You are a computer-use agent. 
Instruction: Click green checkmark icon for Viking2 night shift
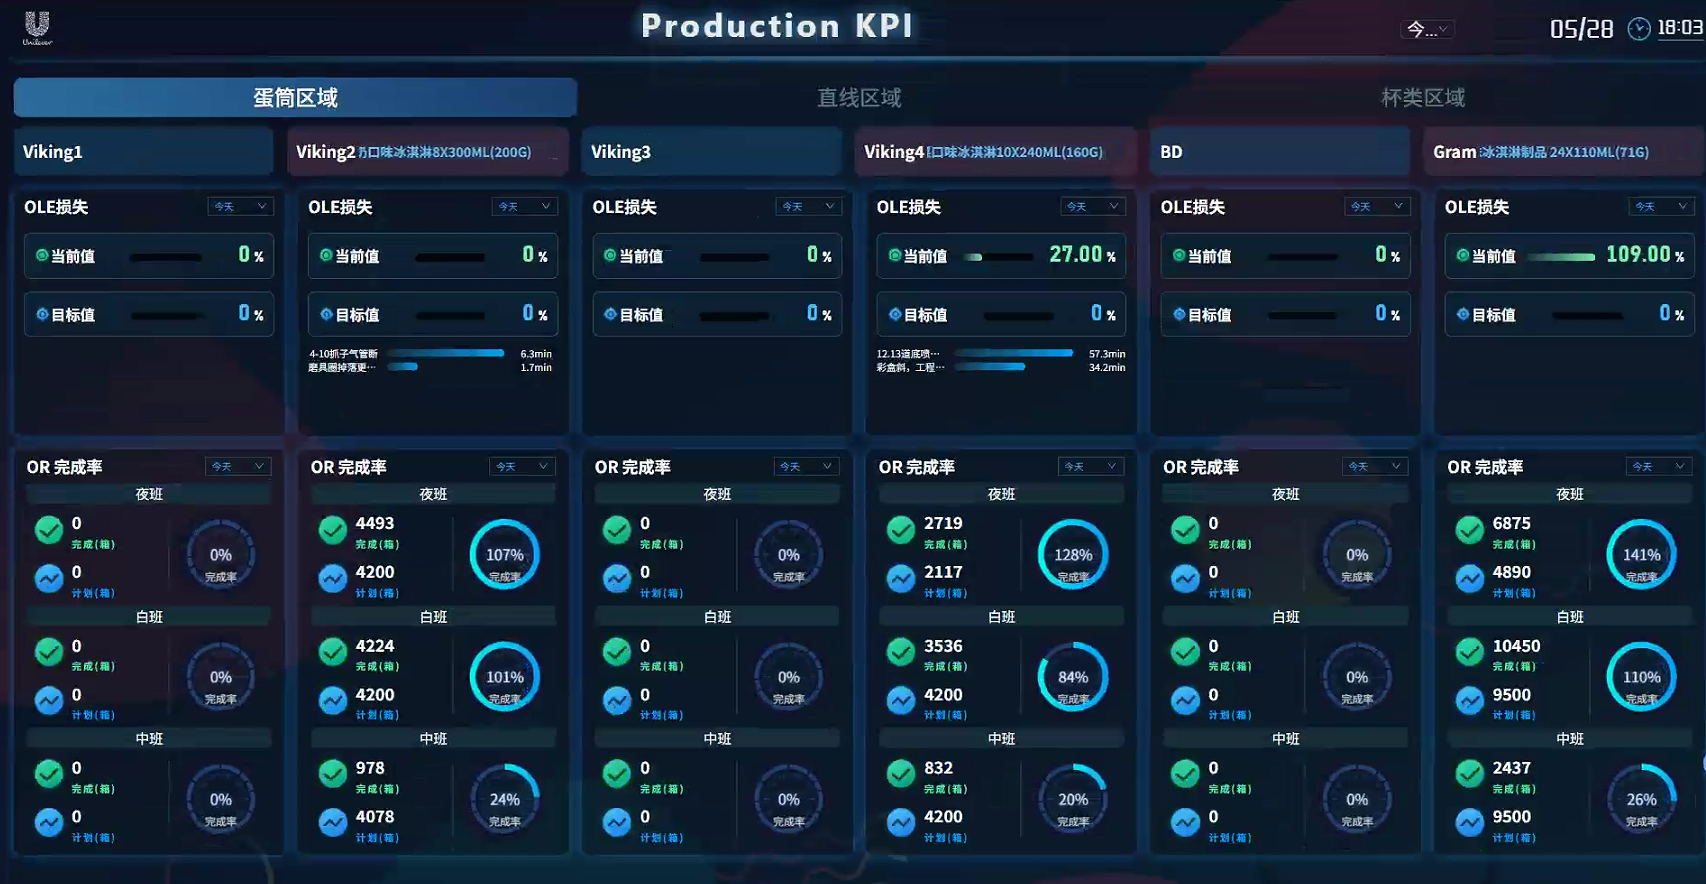pyautogui.click(x=333, y=530)
